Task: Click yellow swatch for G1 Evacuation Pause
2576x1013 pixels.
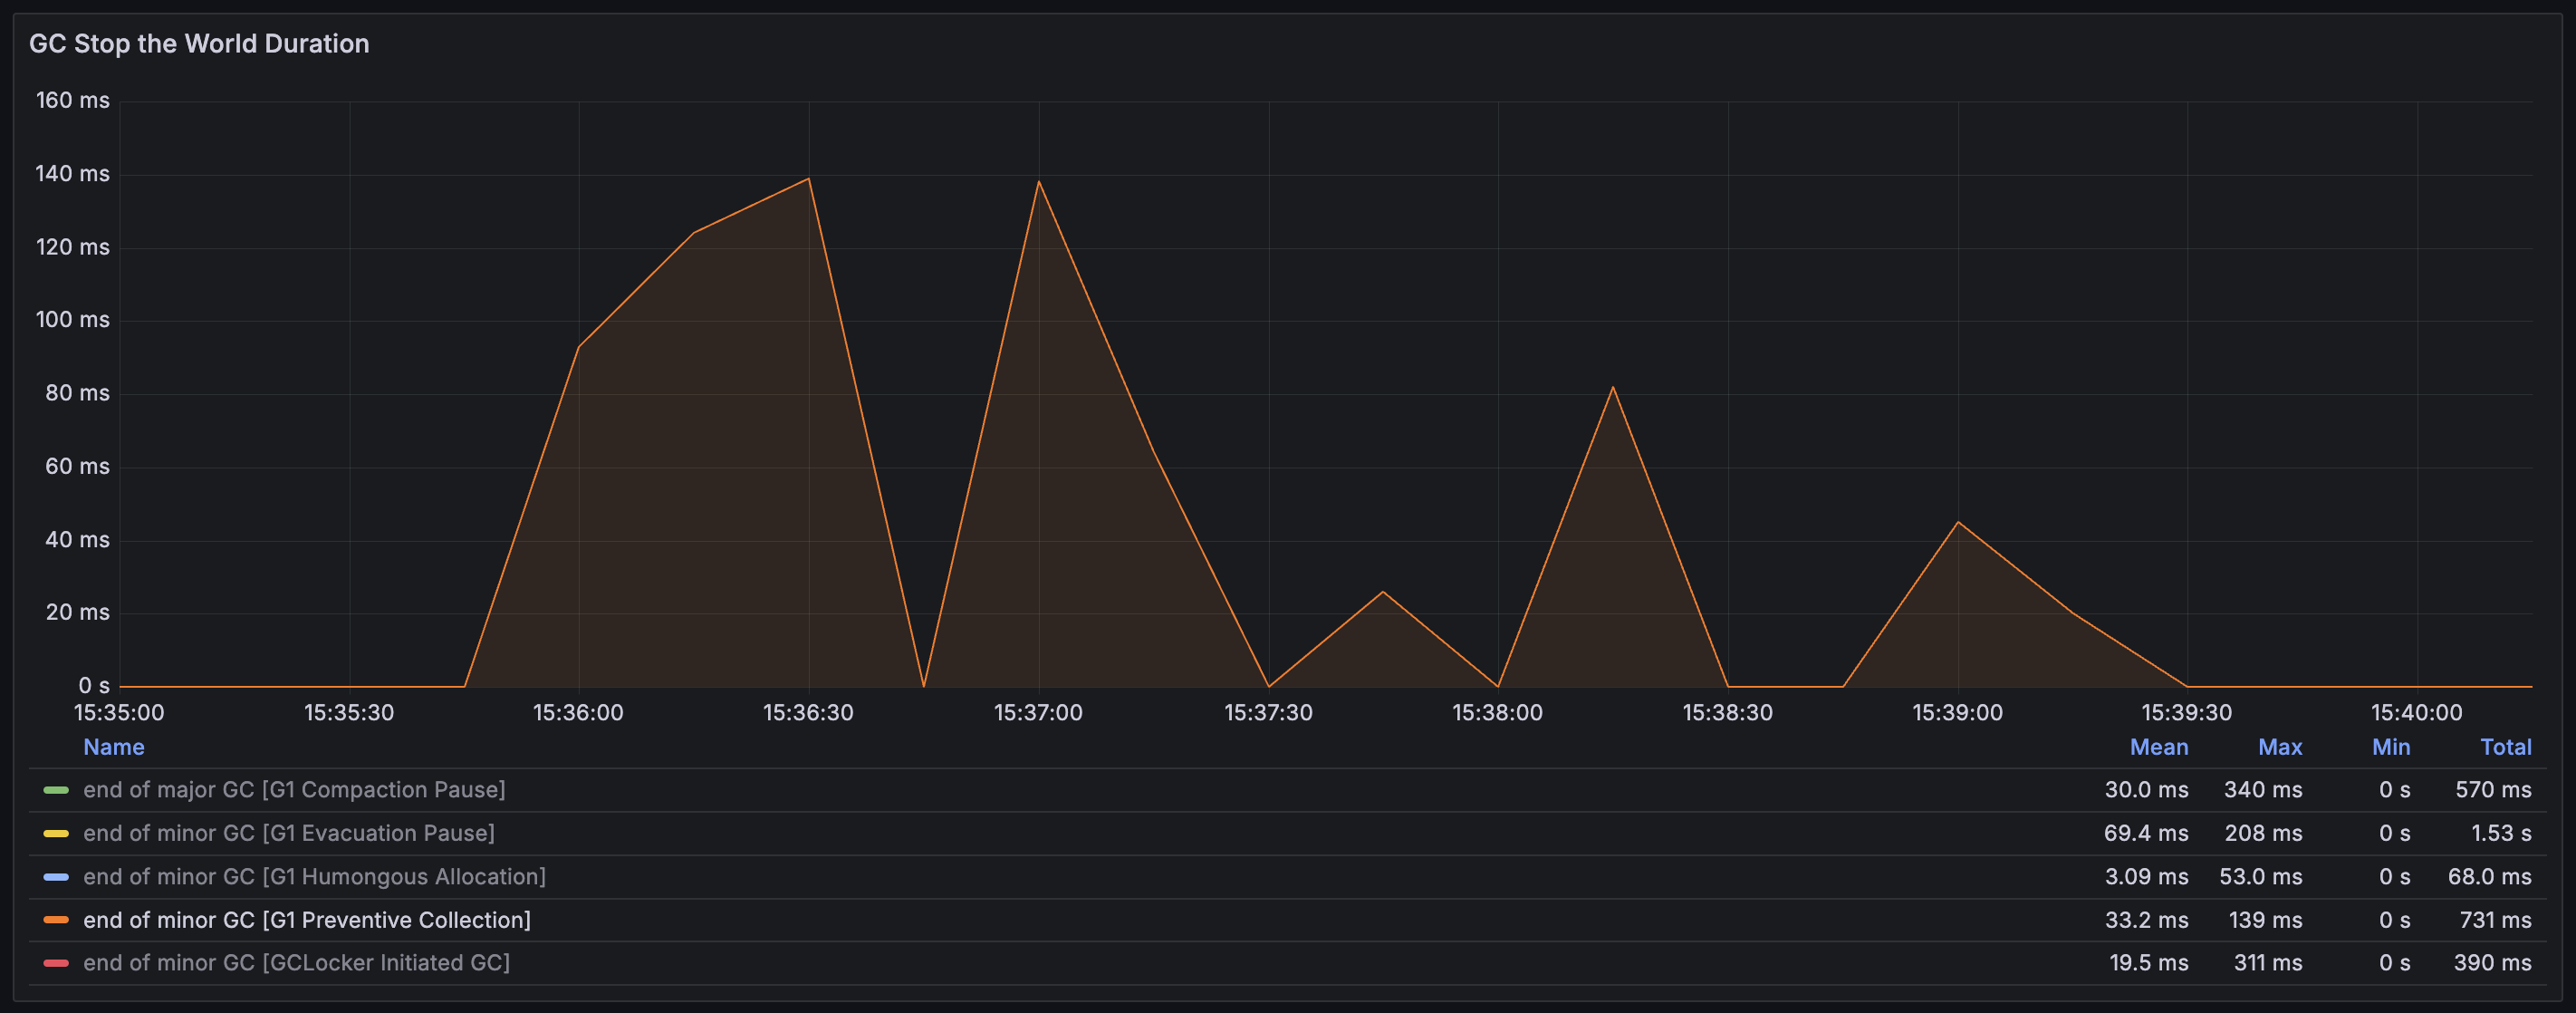Action: [x=56, y=833]
